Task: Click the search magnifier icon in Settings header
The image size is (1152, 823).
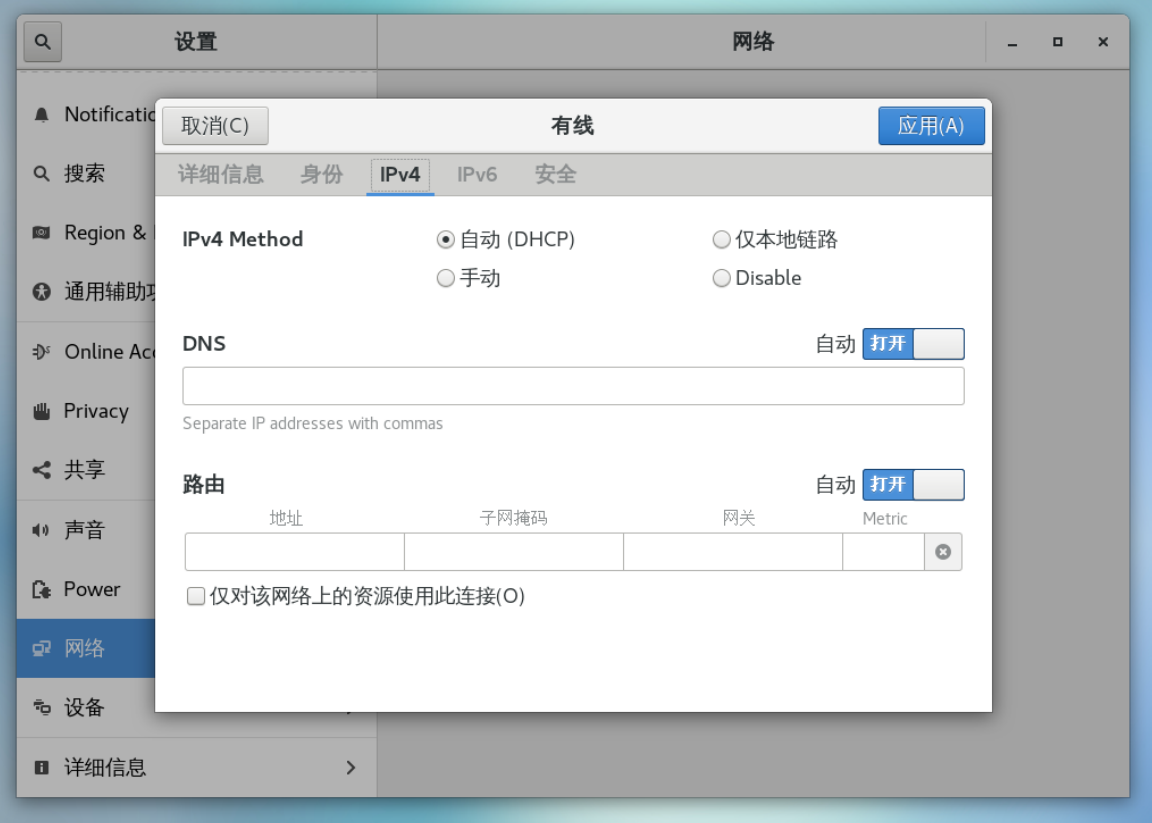Action: (42, 42)
